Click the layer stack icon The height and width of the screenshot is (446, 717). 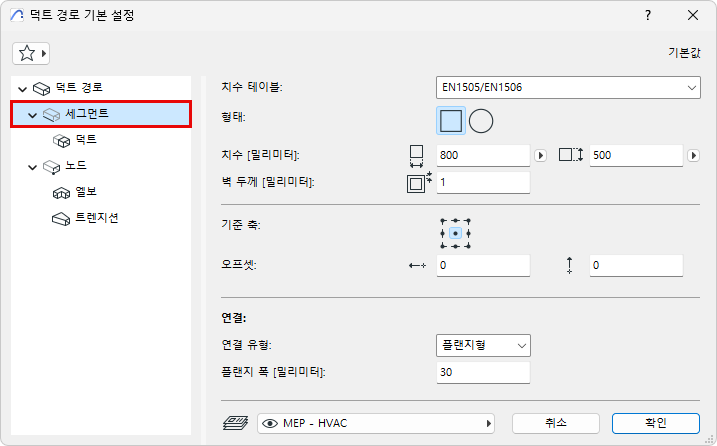(x=235, y=423)
